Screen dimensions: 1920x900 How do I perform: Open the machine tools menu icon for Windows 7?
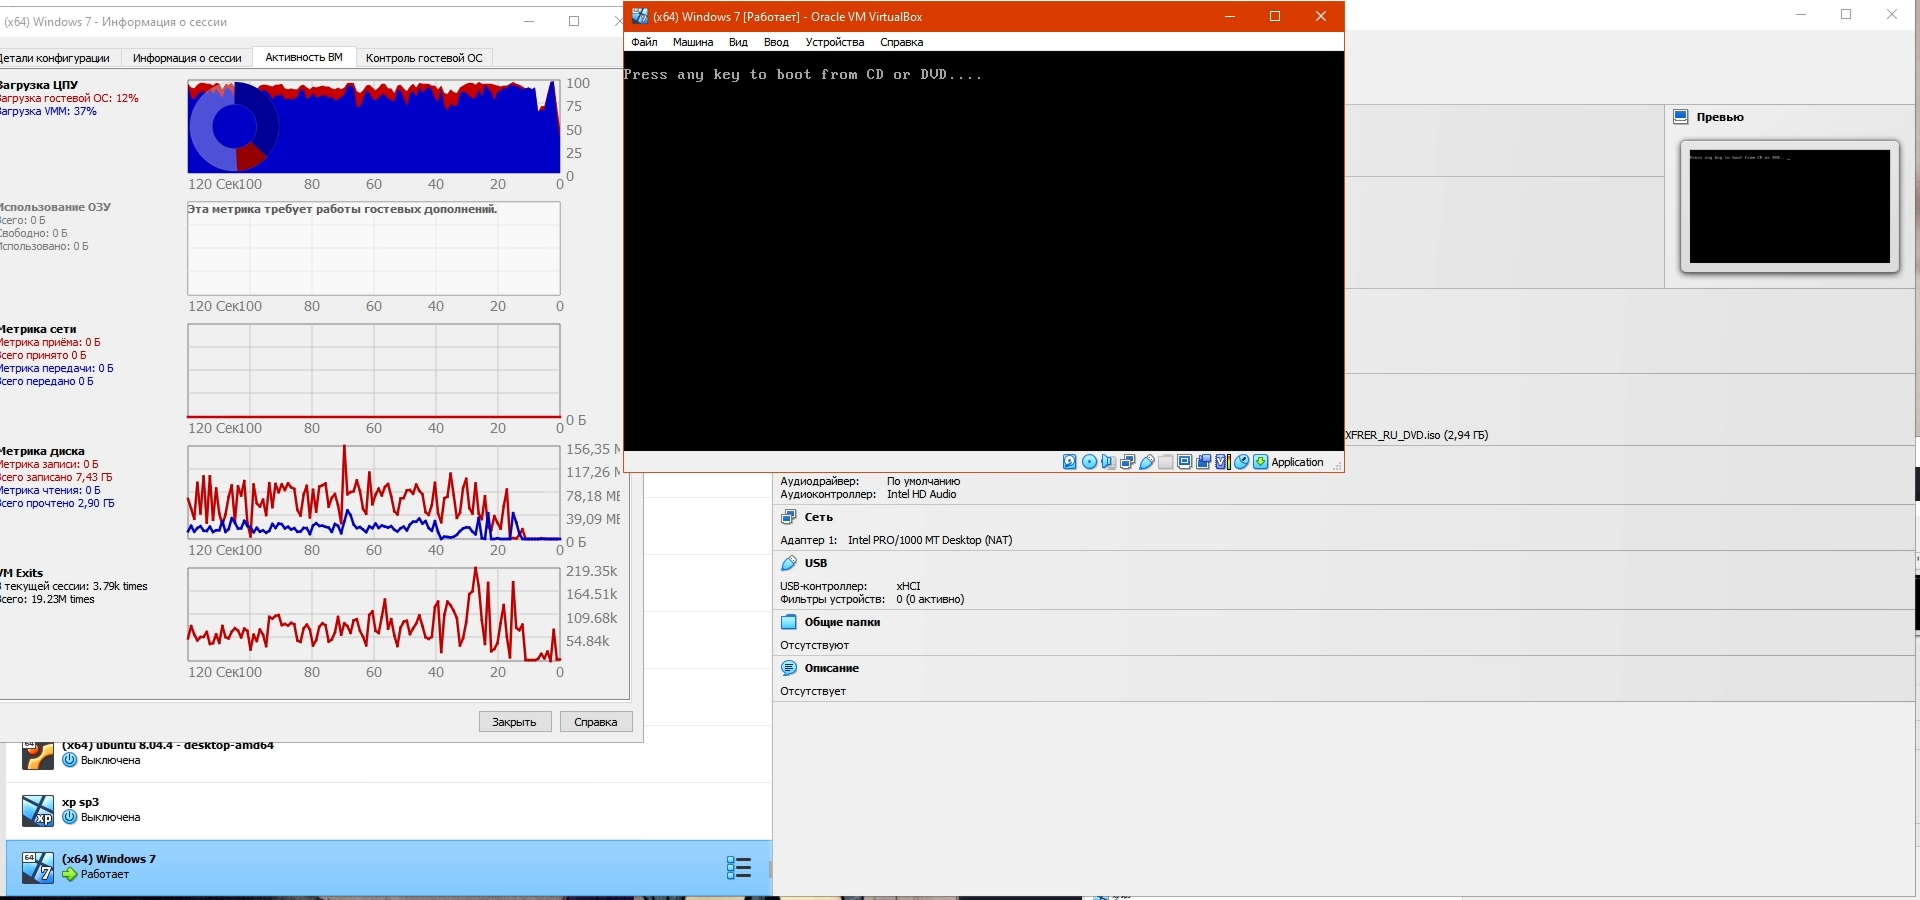(x=739, y=867)
